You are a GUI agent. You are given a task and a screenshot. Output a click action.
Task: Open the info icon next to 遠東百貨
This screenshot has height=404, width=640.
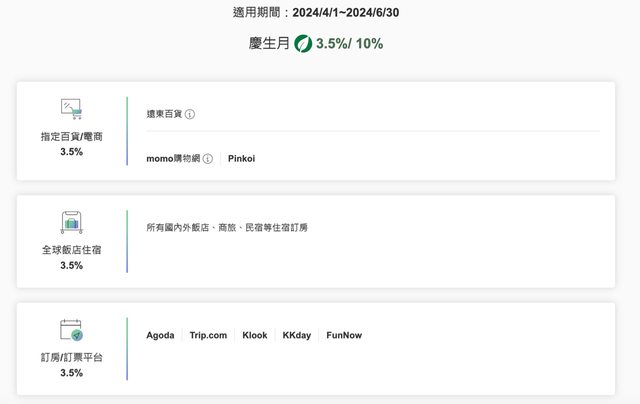click(x=190, y=114)
